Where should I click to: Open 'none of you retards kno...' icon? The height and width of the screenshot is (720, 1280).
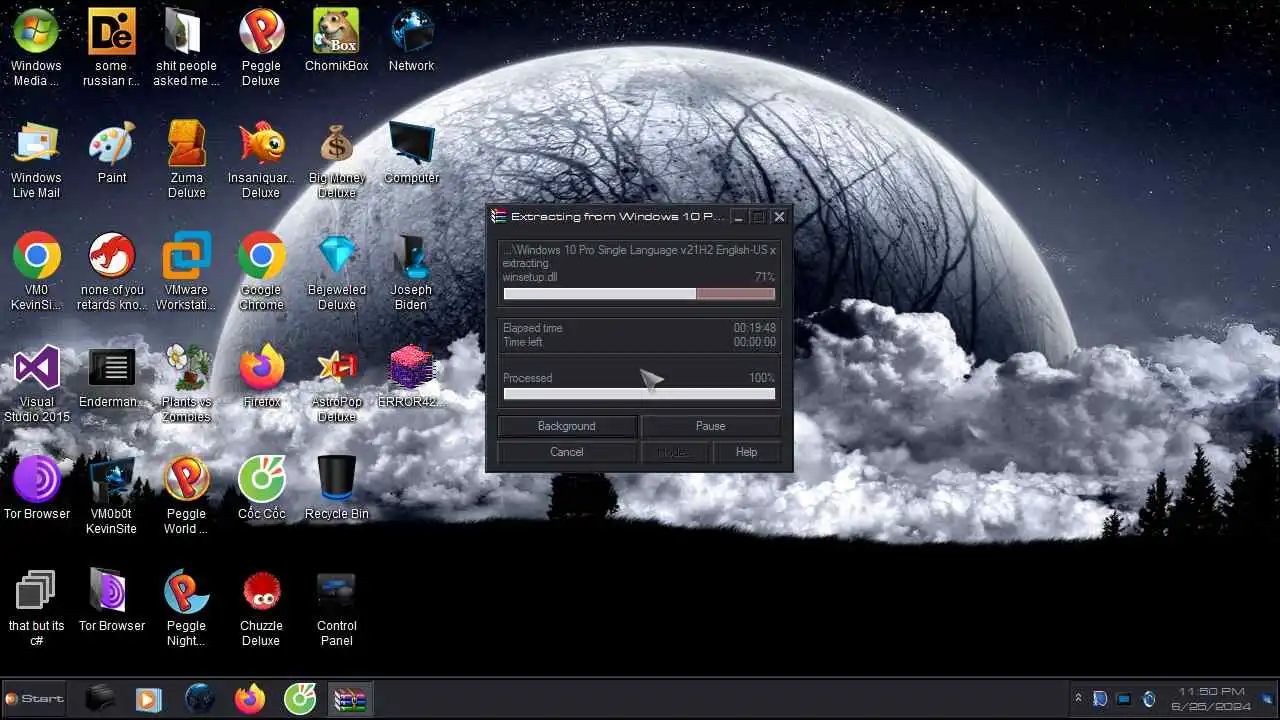[x=111, y=272]
